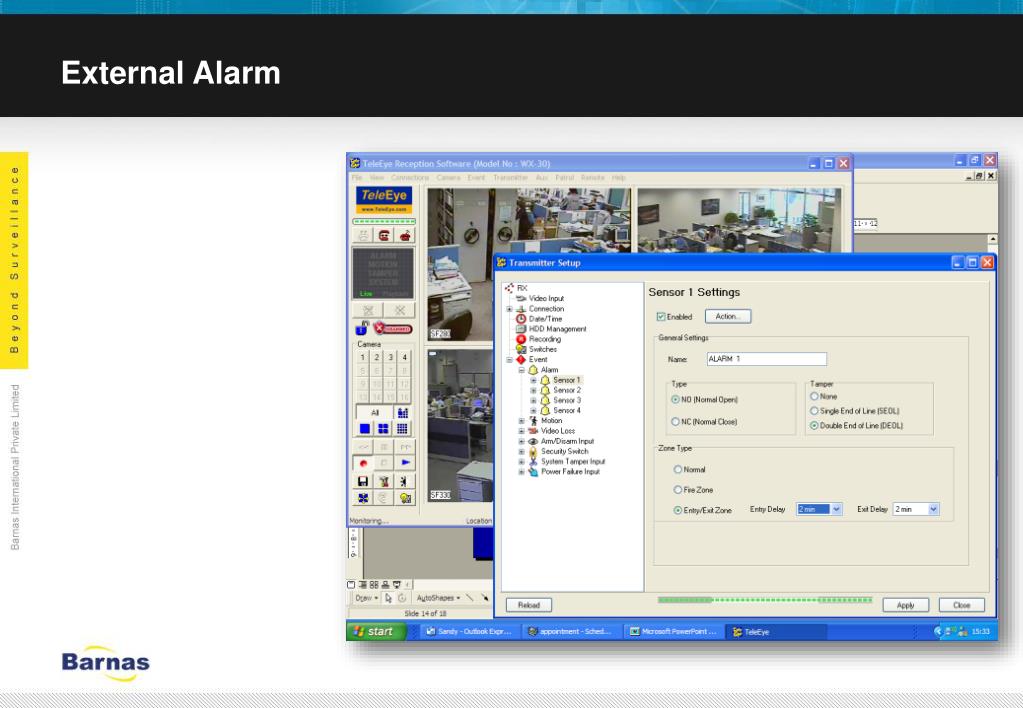Expand the Connection tree node
The height and width of the screenshot is (708, 1023).
510,309
